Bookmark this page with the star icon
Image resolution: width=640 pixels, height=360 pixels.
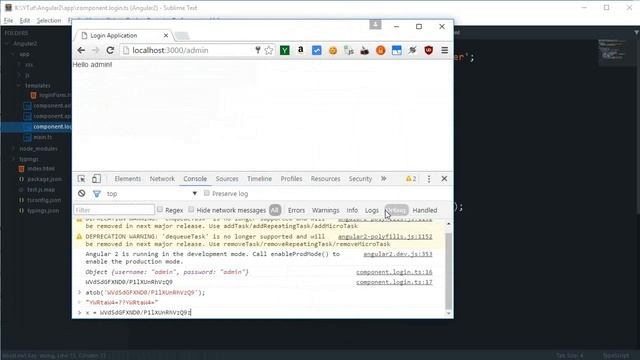[269, 50]
